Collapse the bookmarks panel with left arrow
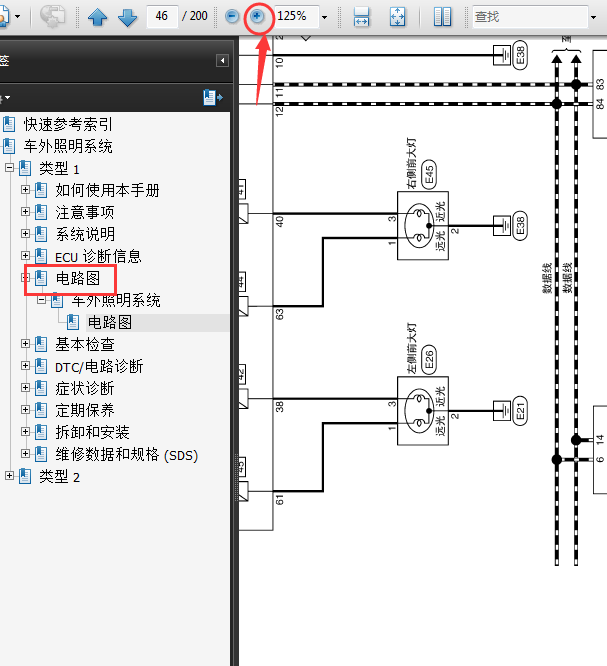The height and width of the screenshot is (666, 607). 222,61
